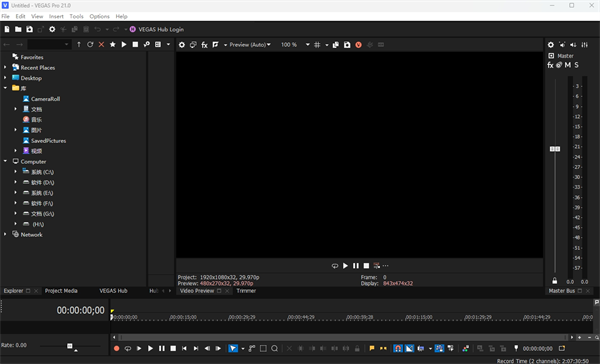Open Master FX in Master Bus
The height and width of the screenshot is (364, 600).
coord(550,65)
